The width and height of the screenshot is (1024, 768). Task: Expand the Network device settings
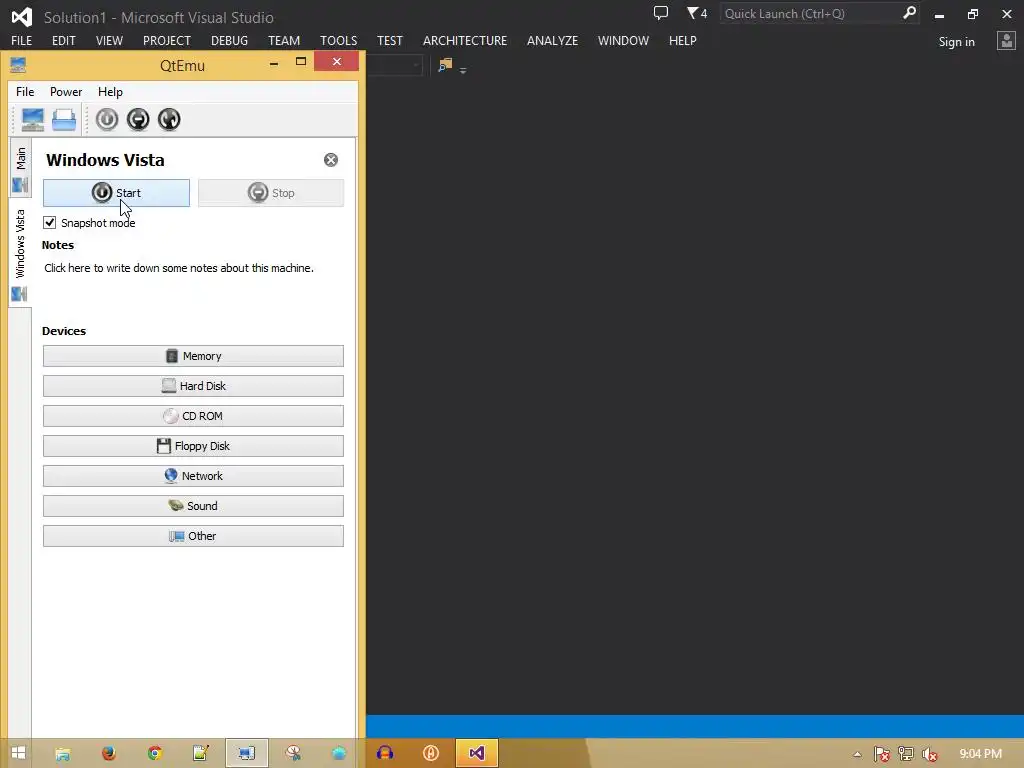(x=193, y=476)
